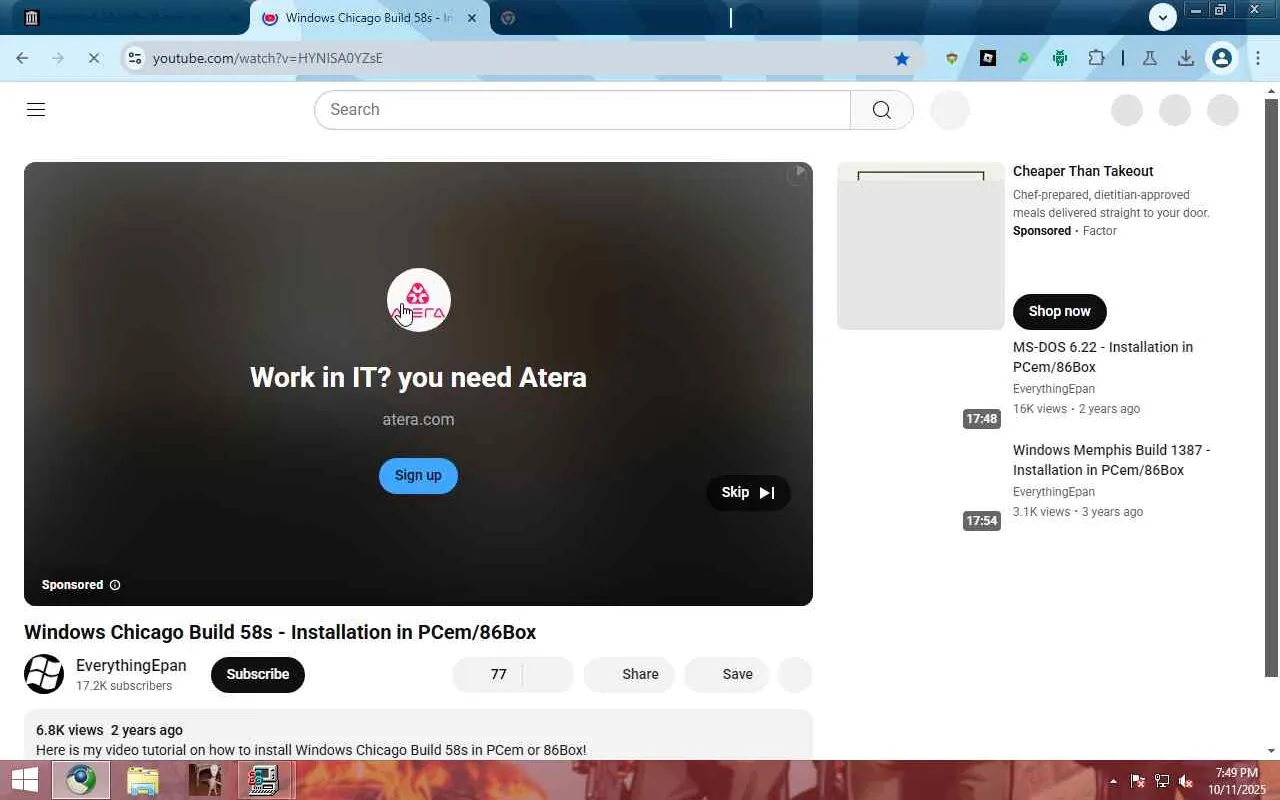Image resolution: width=1280 pixels, height=800 pixels.
Task: Click the Share button
Action: click(x=629, y=675)
